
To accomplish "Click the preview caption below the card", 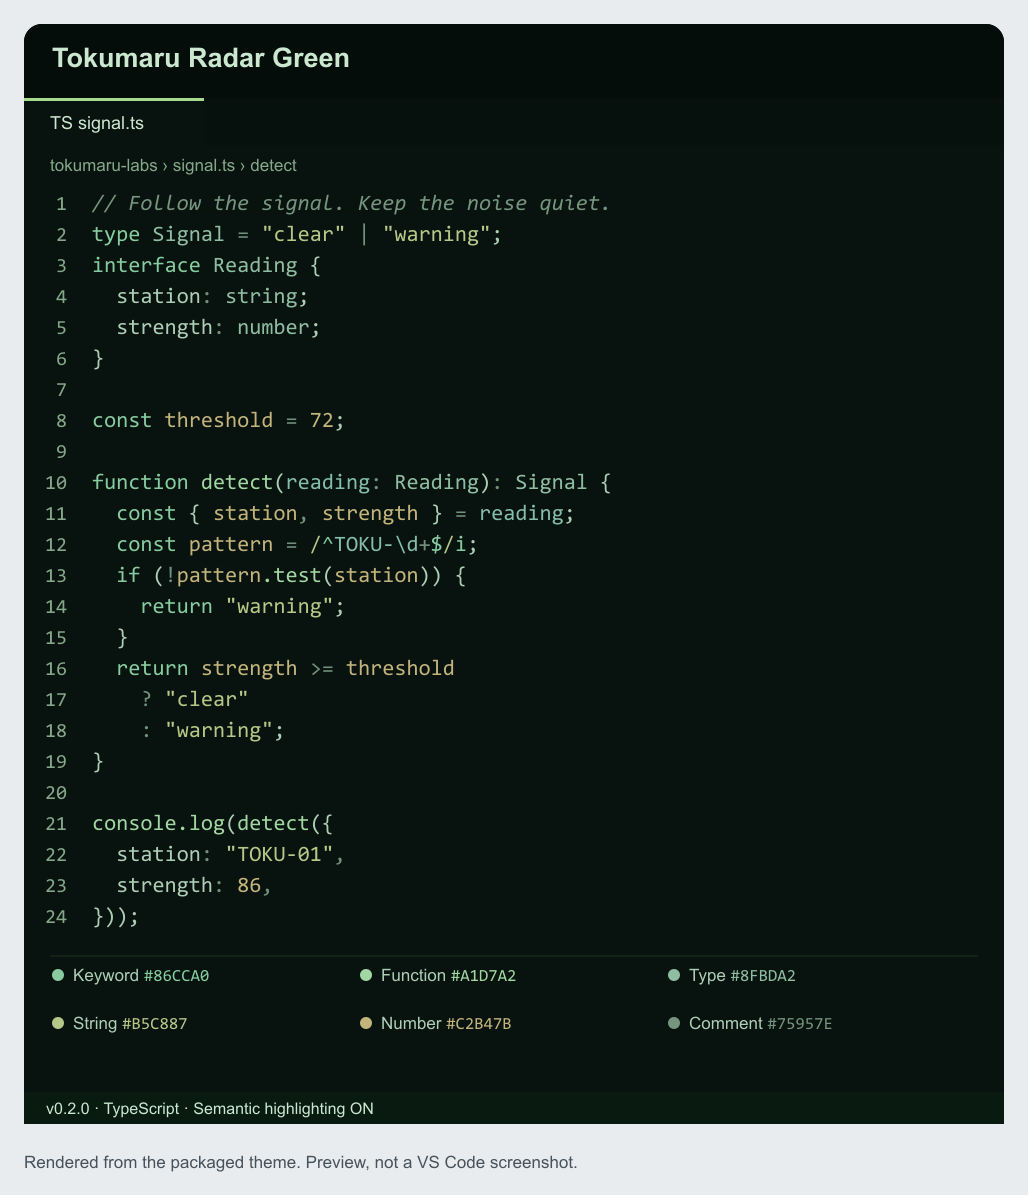I will (x=301, y=1162).
